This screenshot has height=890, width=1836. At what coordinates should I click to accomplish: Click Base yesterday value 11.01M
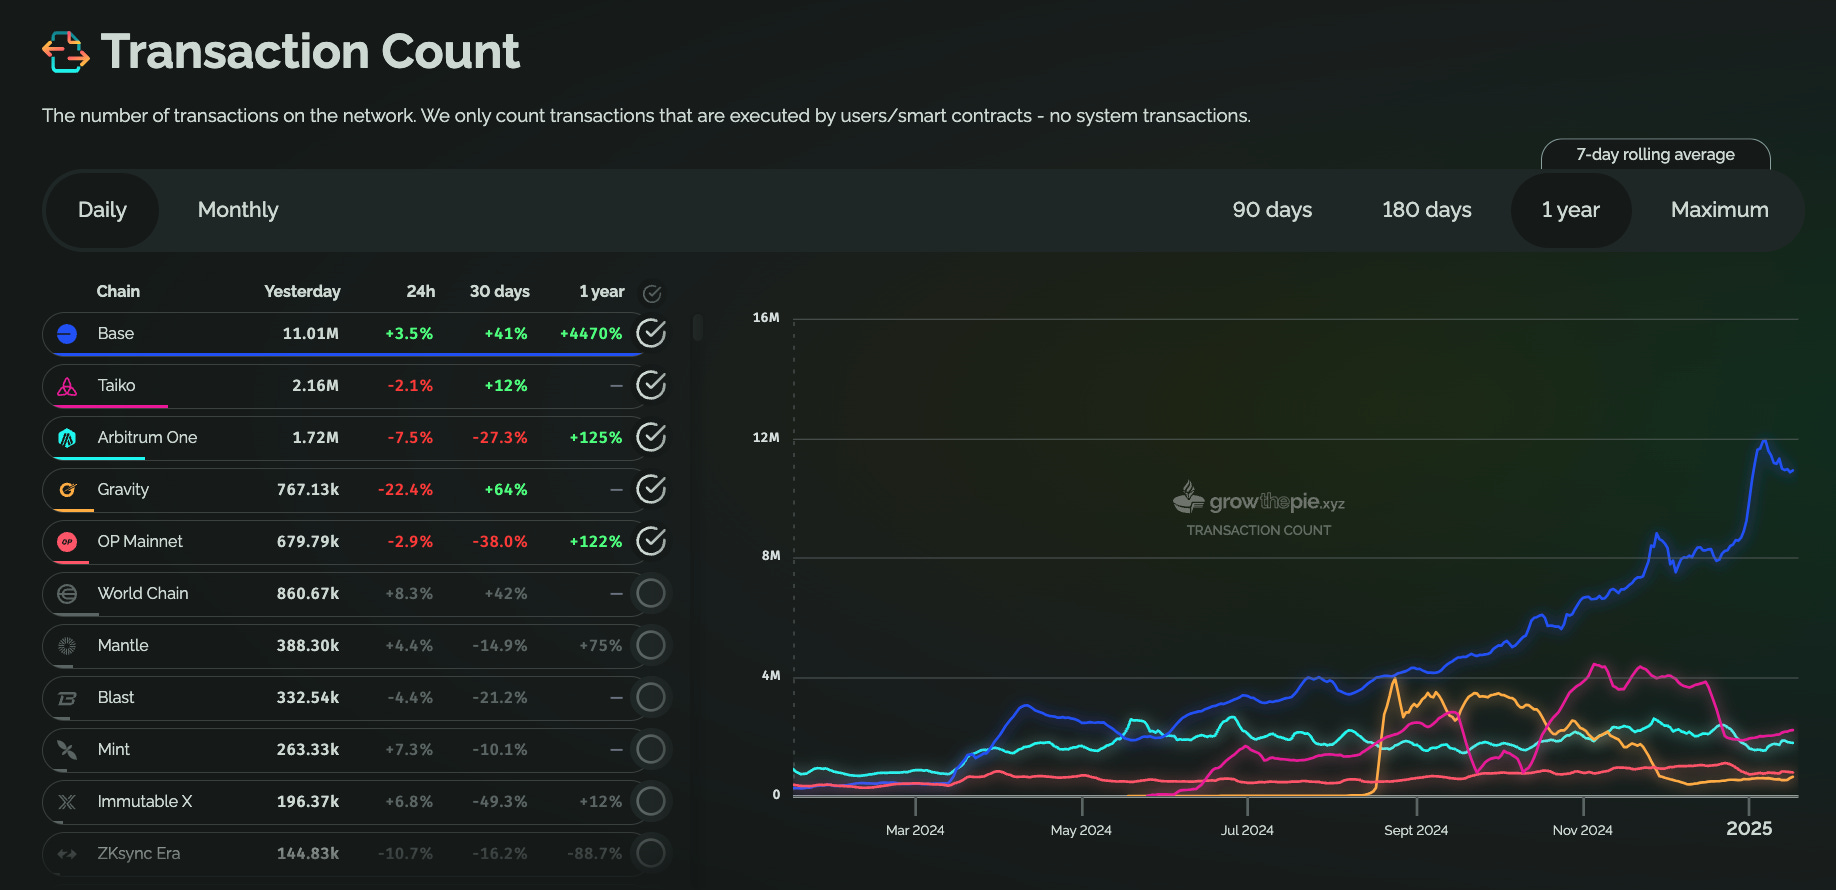pos(310,333)
